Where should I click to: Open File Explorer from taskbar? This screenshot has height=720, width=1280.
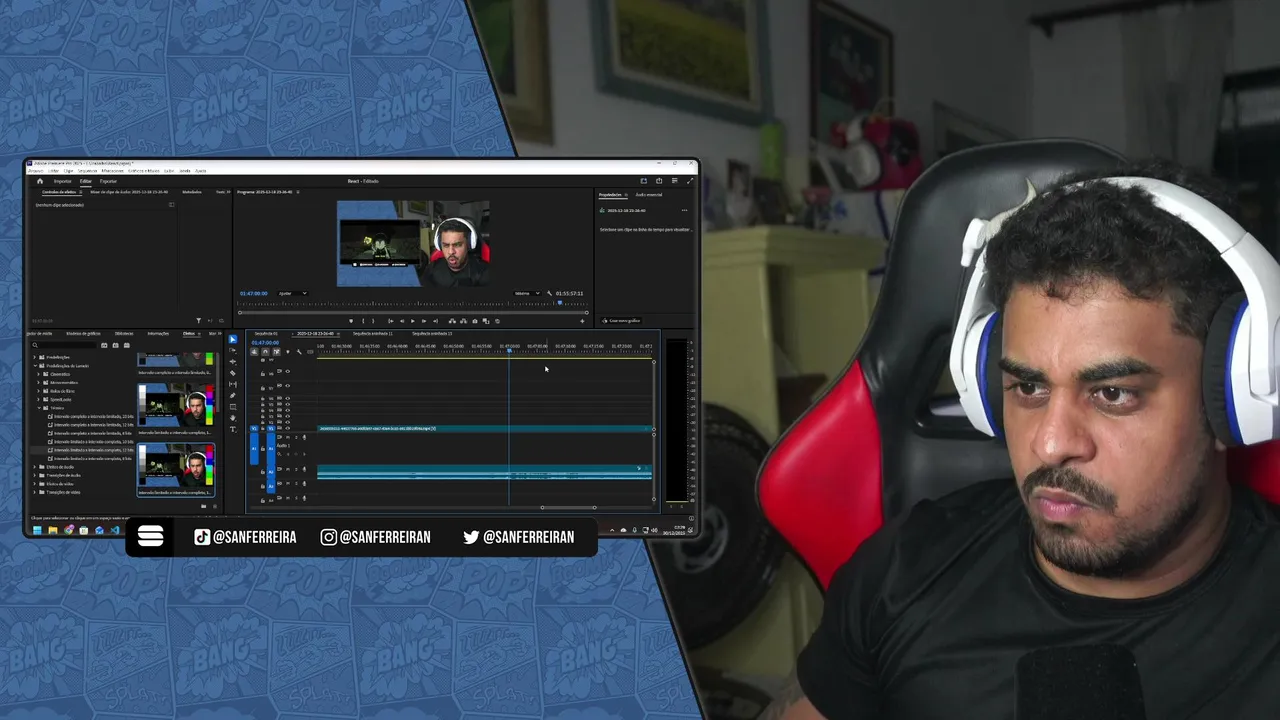53,530
